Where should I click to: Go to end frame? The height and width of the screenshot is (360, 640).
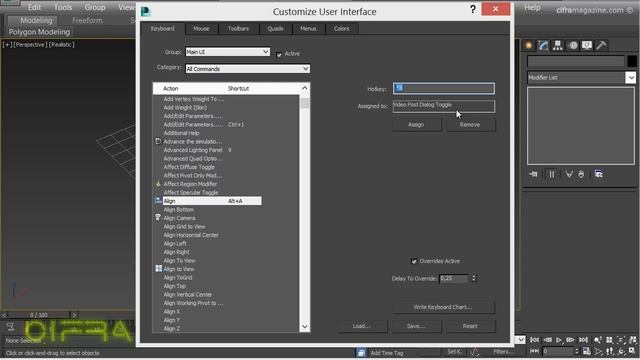pyautogui.click(x=584, y=340)
